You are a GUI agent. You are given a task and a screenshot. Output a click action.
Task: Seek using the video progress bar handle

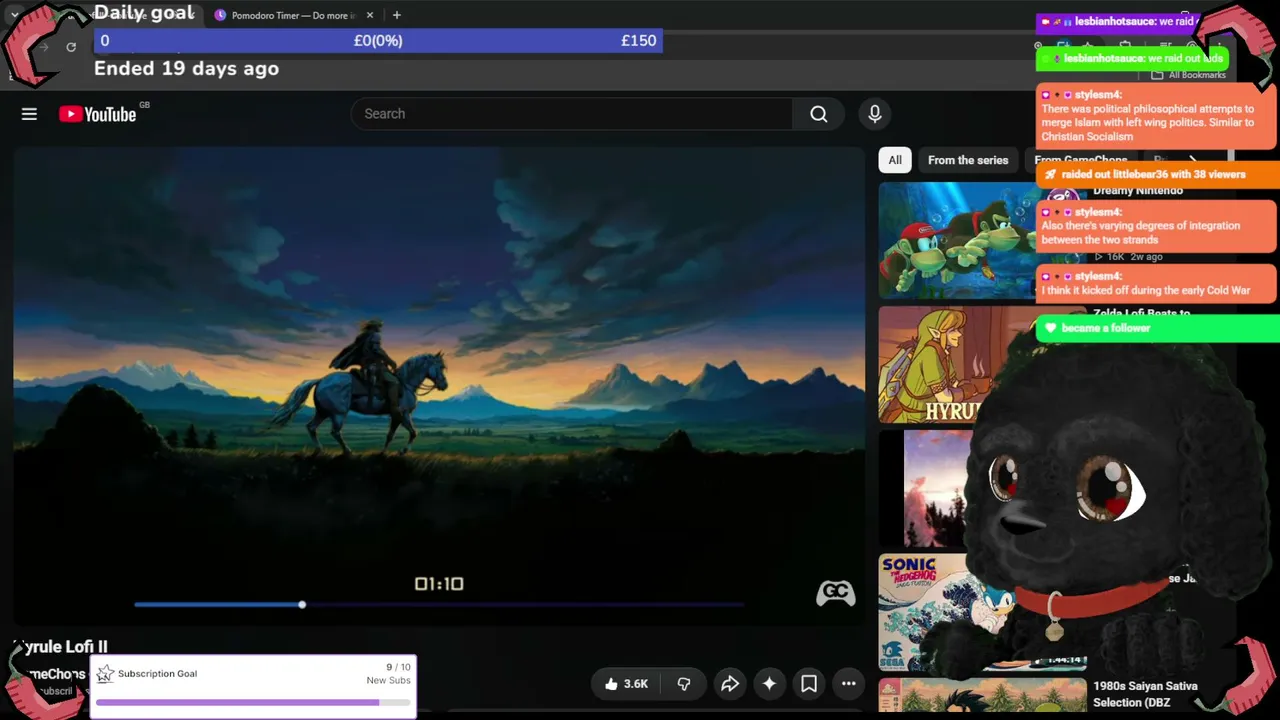[302, 604]
